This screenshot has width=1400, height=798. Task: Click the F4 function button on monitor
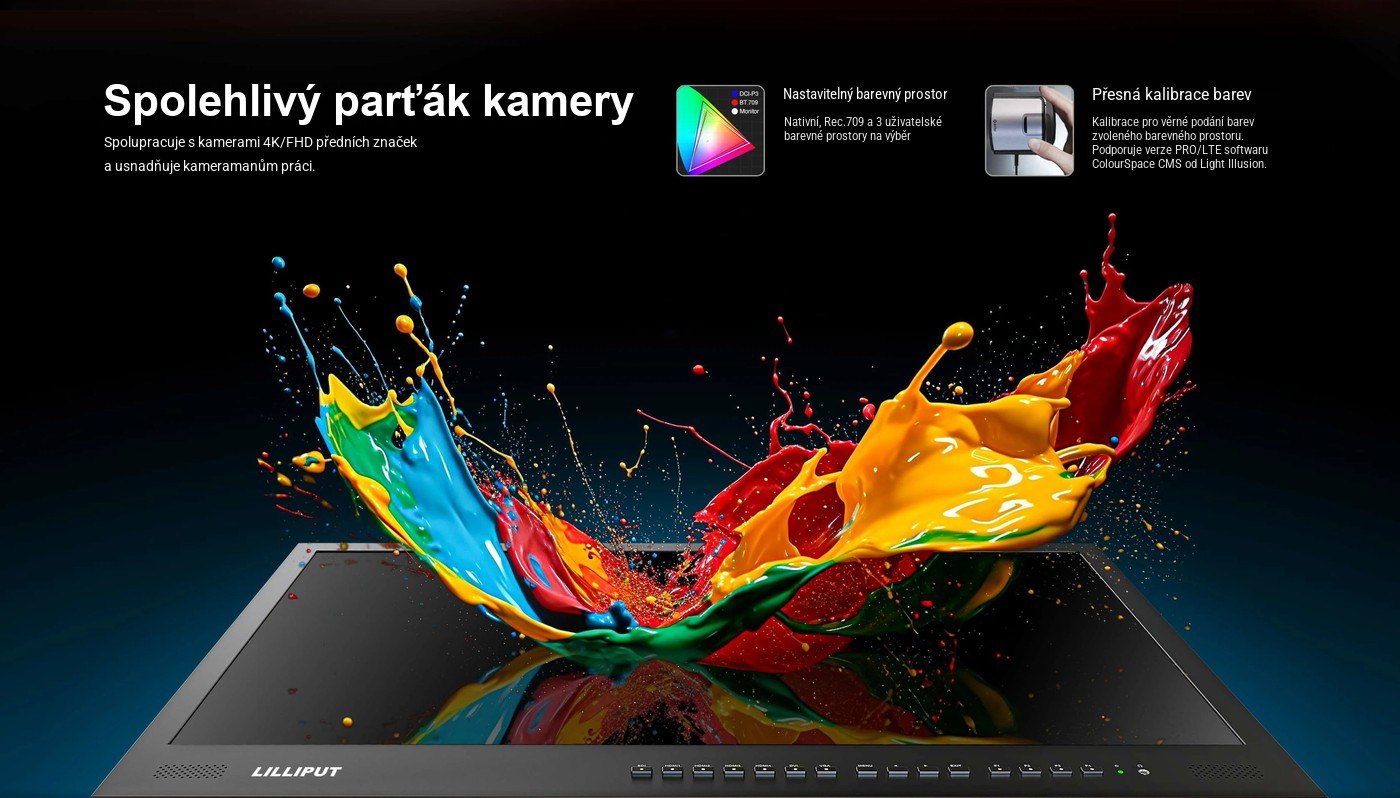pyautogui.click(x=1091, y=771)
